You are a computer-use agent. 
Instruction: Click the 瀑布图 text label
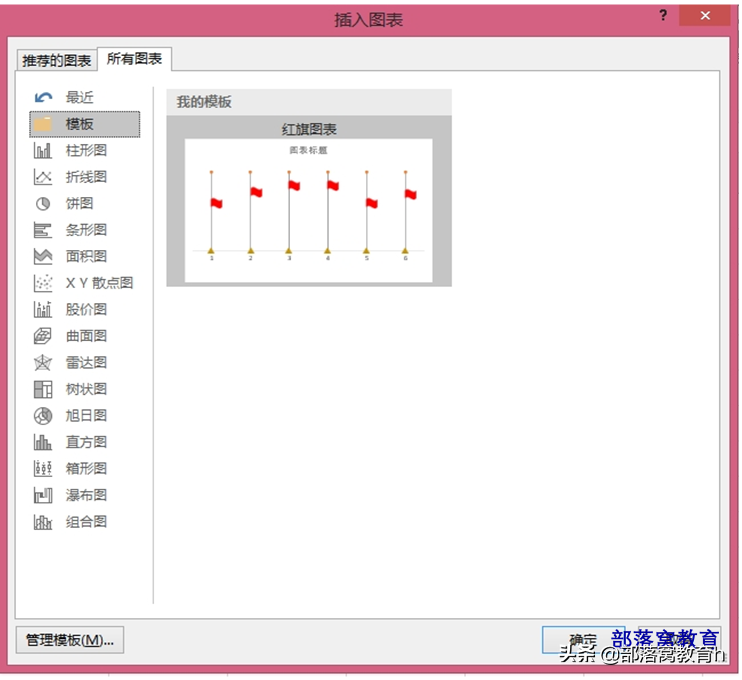coord(86,495)
